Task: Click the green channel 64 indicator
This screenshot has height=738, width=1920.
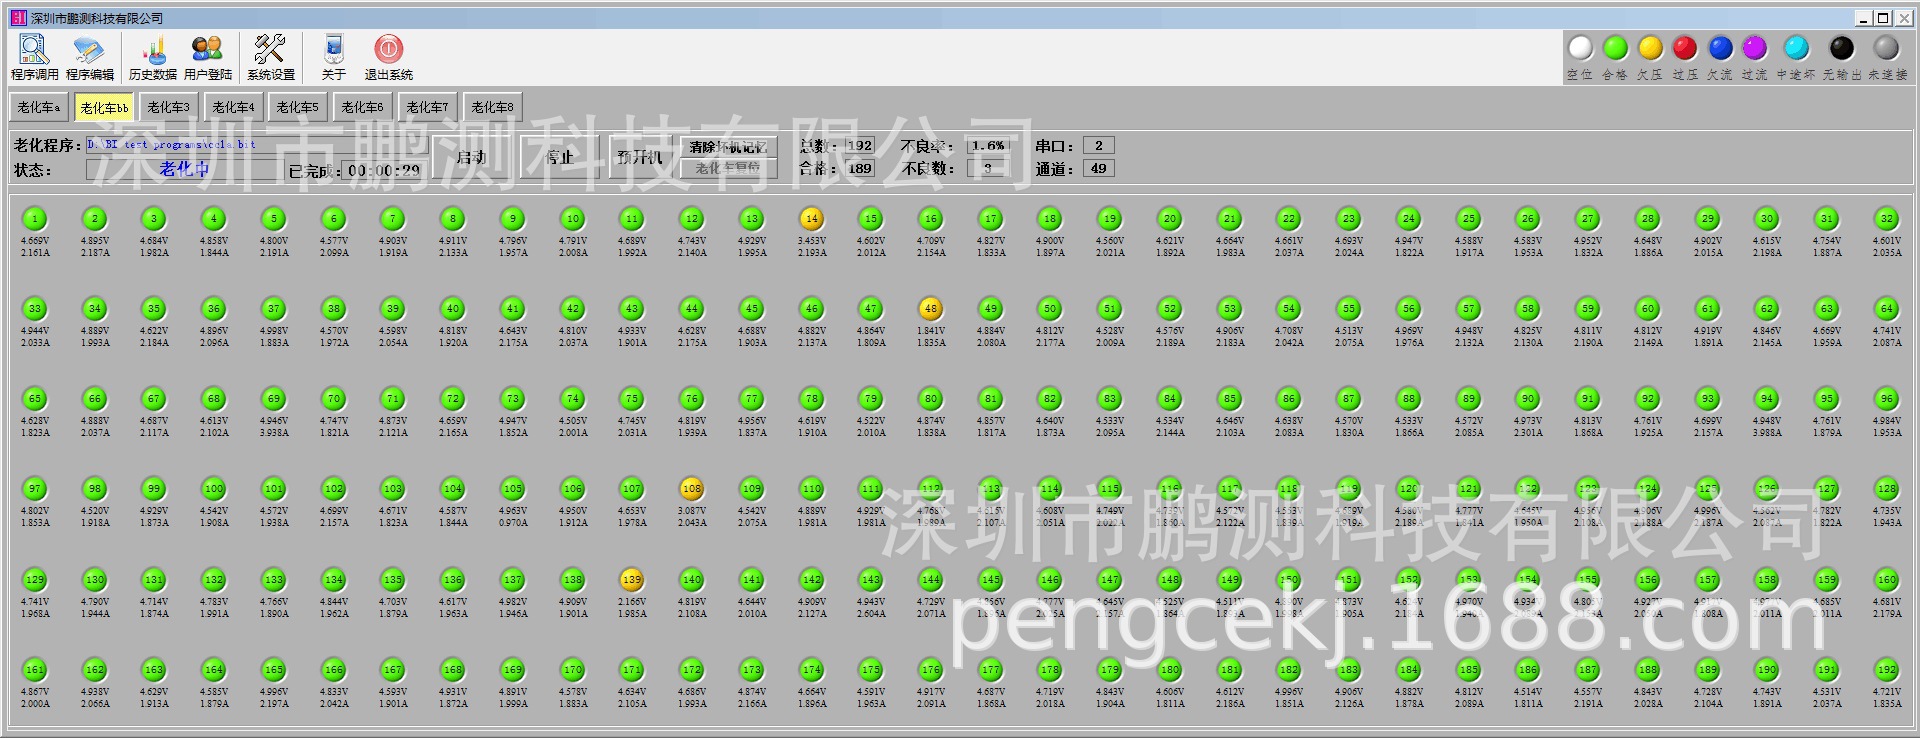Action: point(1887,308)
